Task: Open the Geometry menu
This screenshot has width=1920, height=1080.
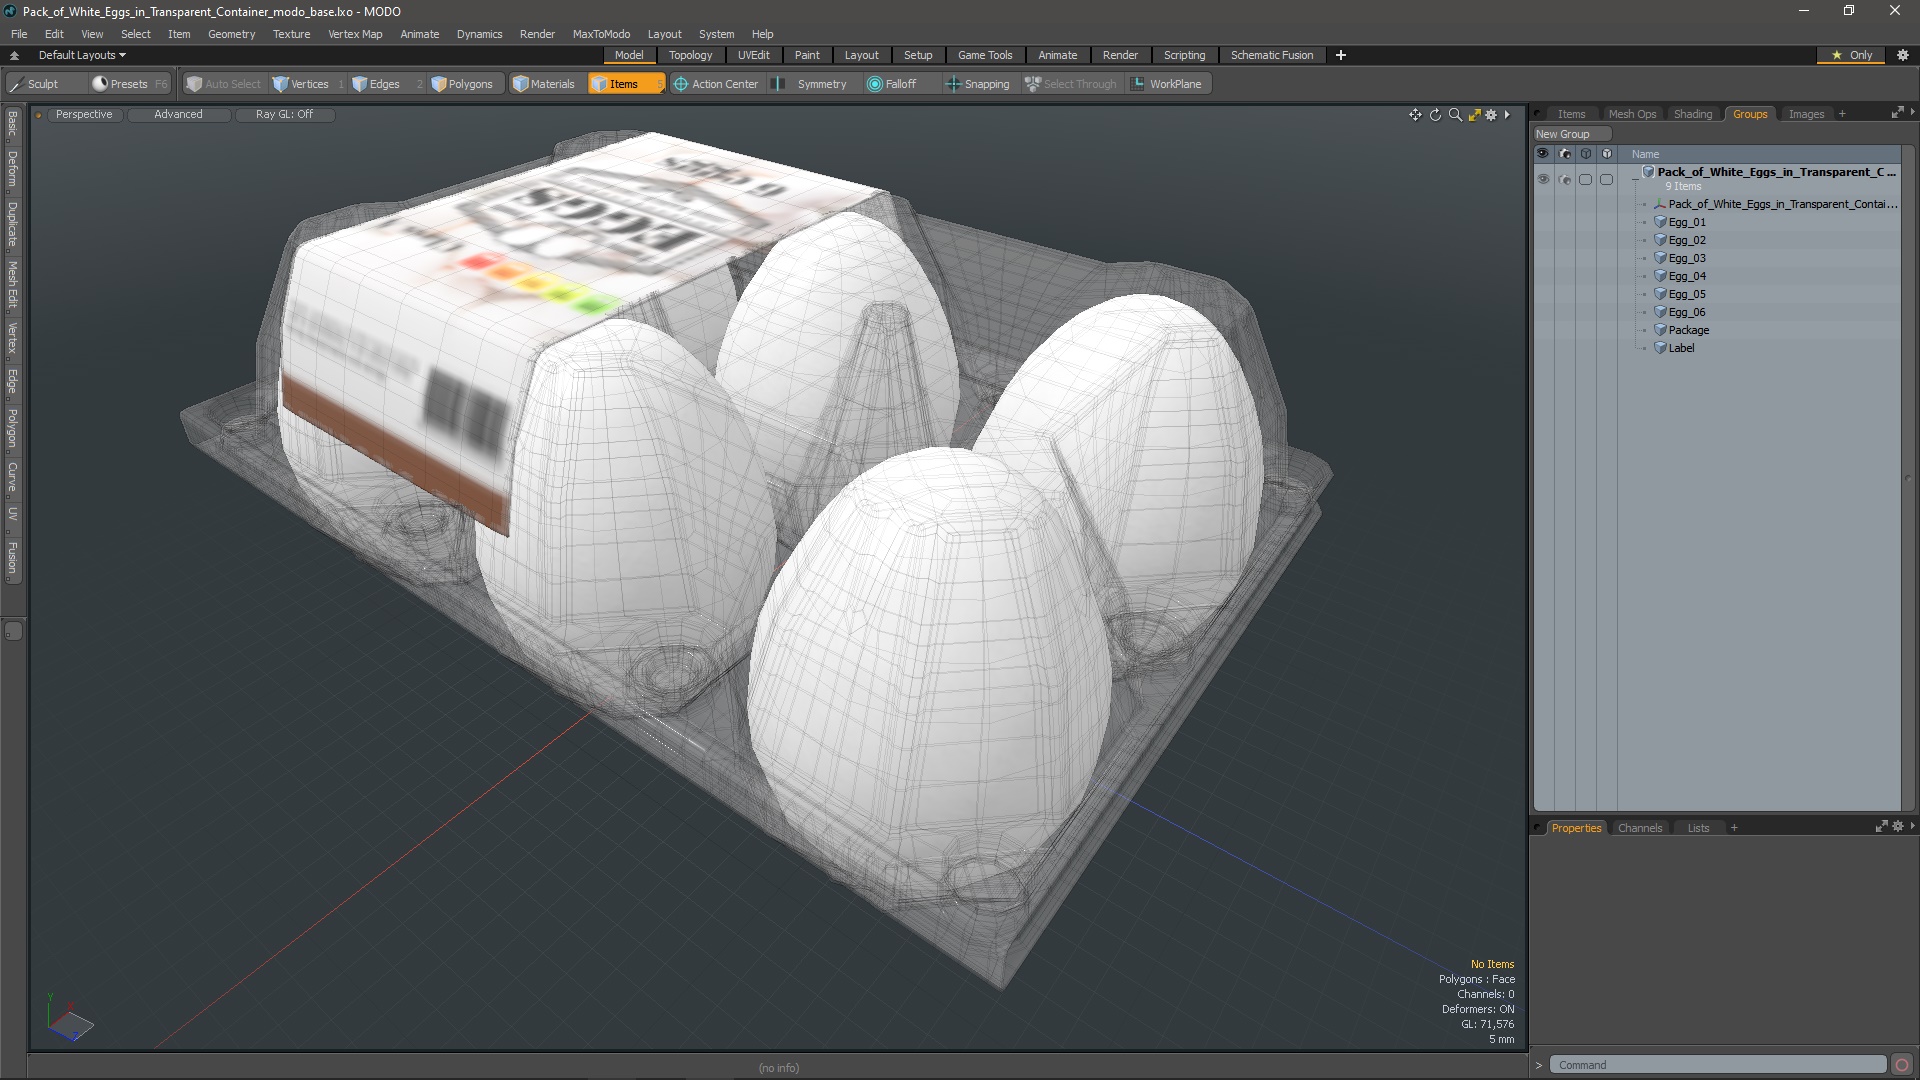Action: [231, 34]
